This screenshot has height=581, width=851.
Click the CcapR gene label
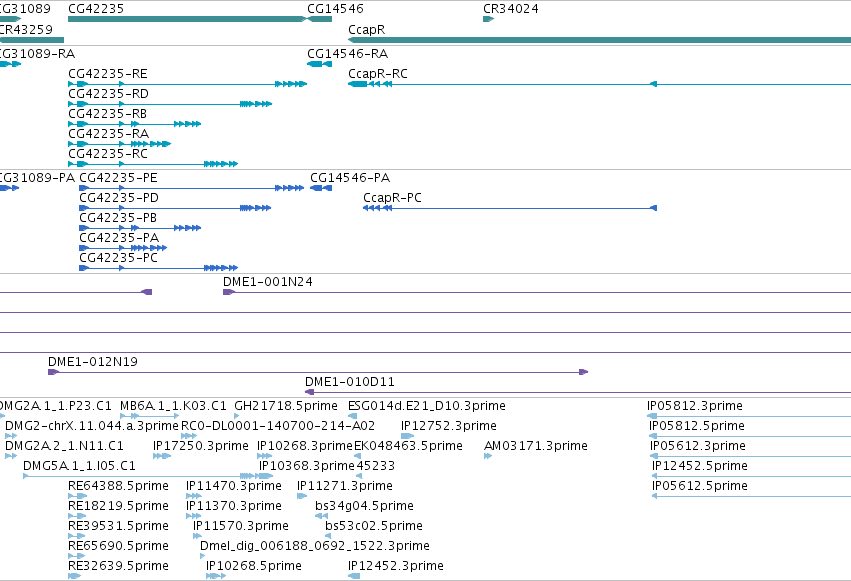pos(366,30)
